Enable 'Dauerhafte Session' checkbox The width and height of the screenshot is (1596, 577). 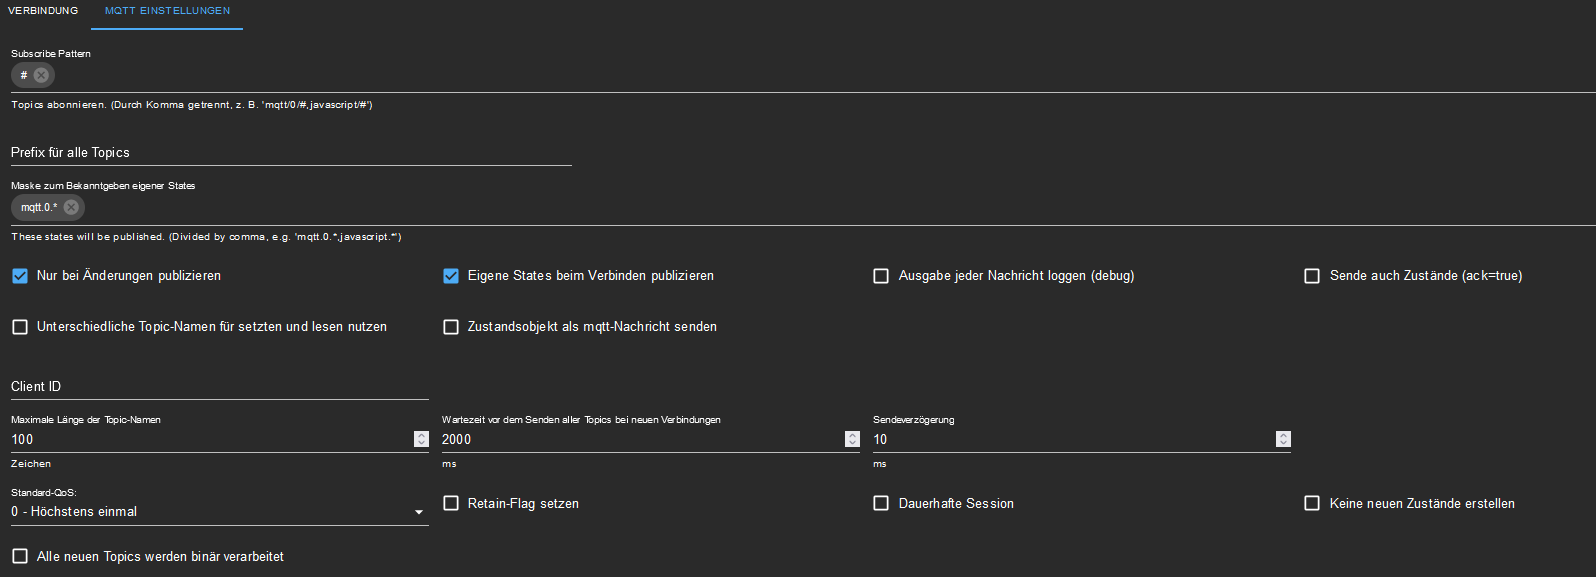tap(881, 503)
